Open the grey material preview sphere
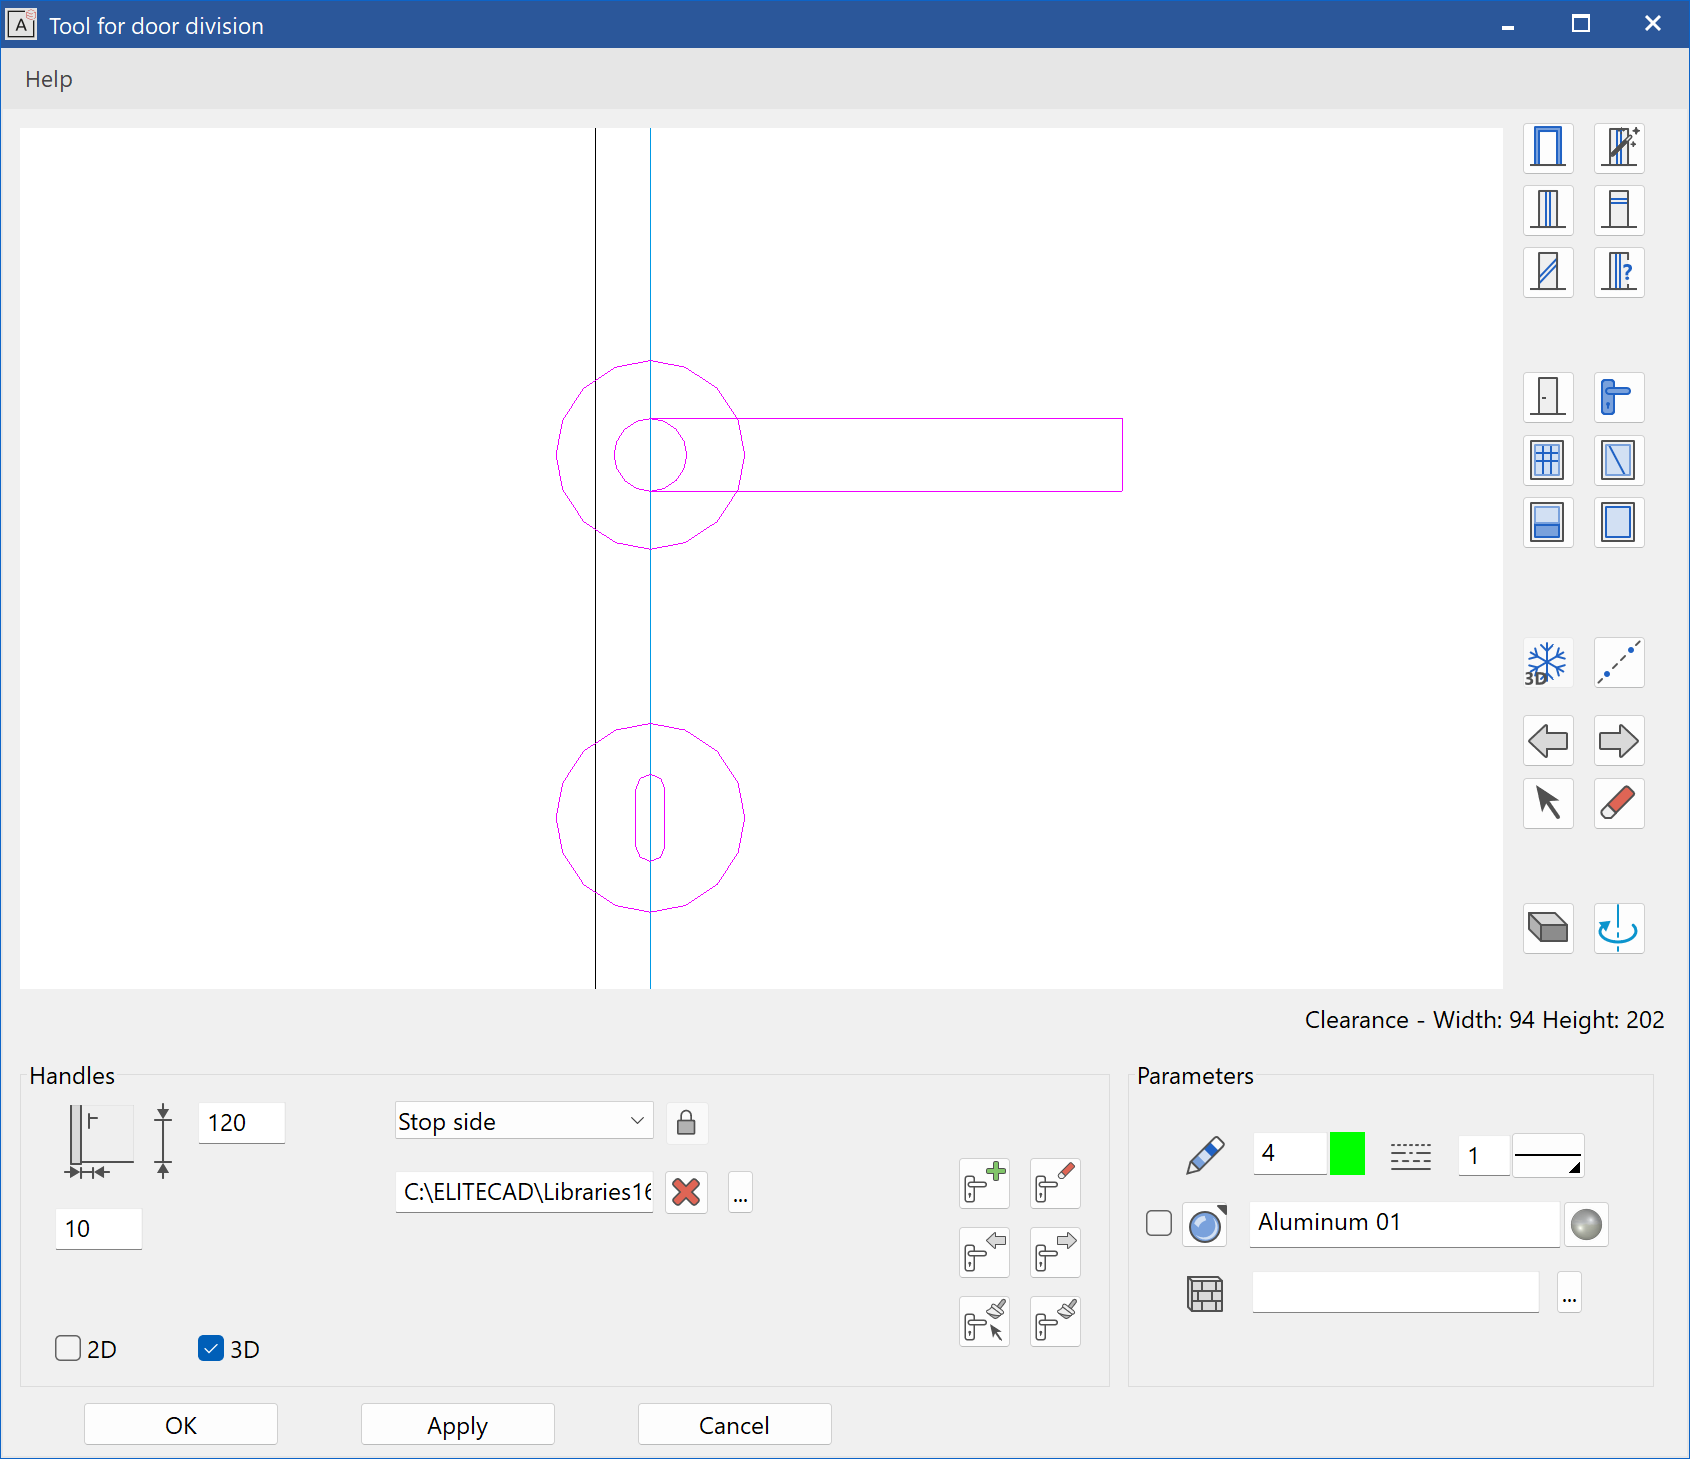1690x1459 pixels. coord(1586,1224)
